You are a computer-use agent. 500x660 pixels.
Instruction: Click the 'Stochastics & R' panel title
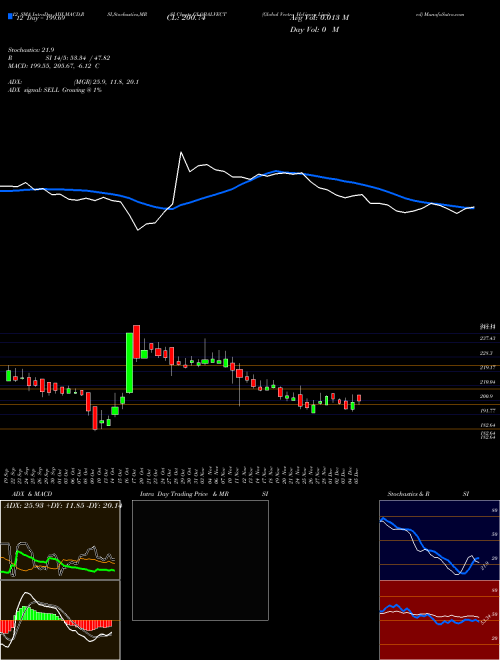(x=409, y=494)
